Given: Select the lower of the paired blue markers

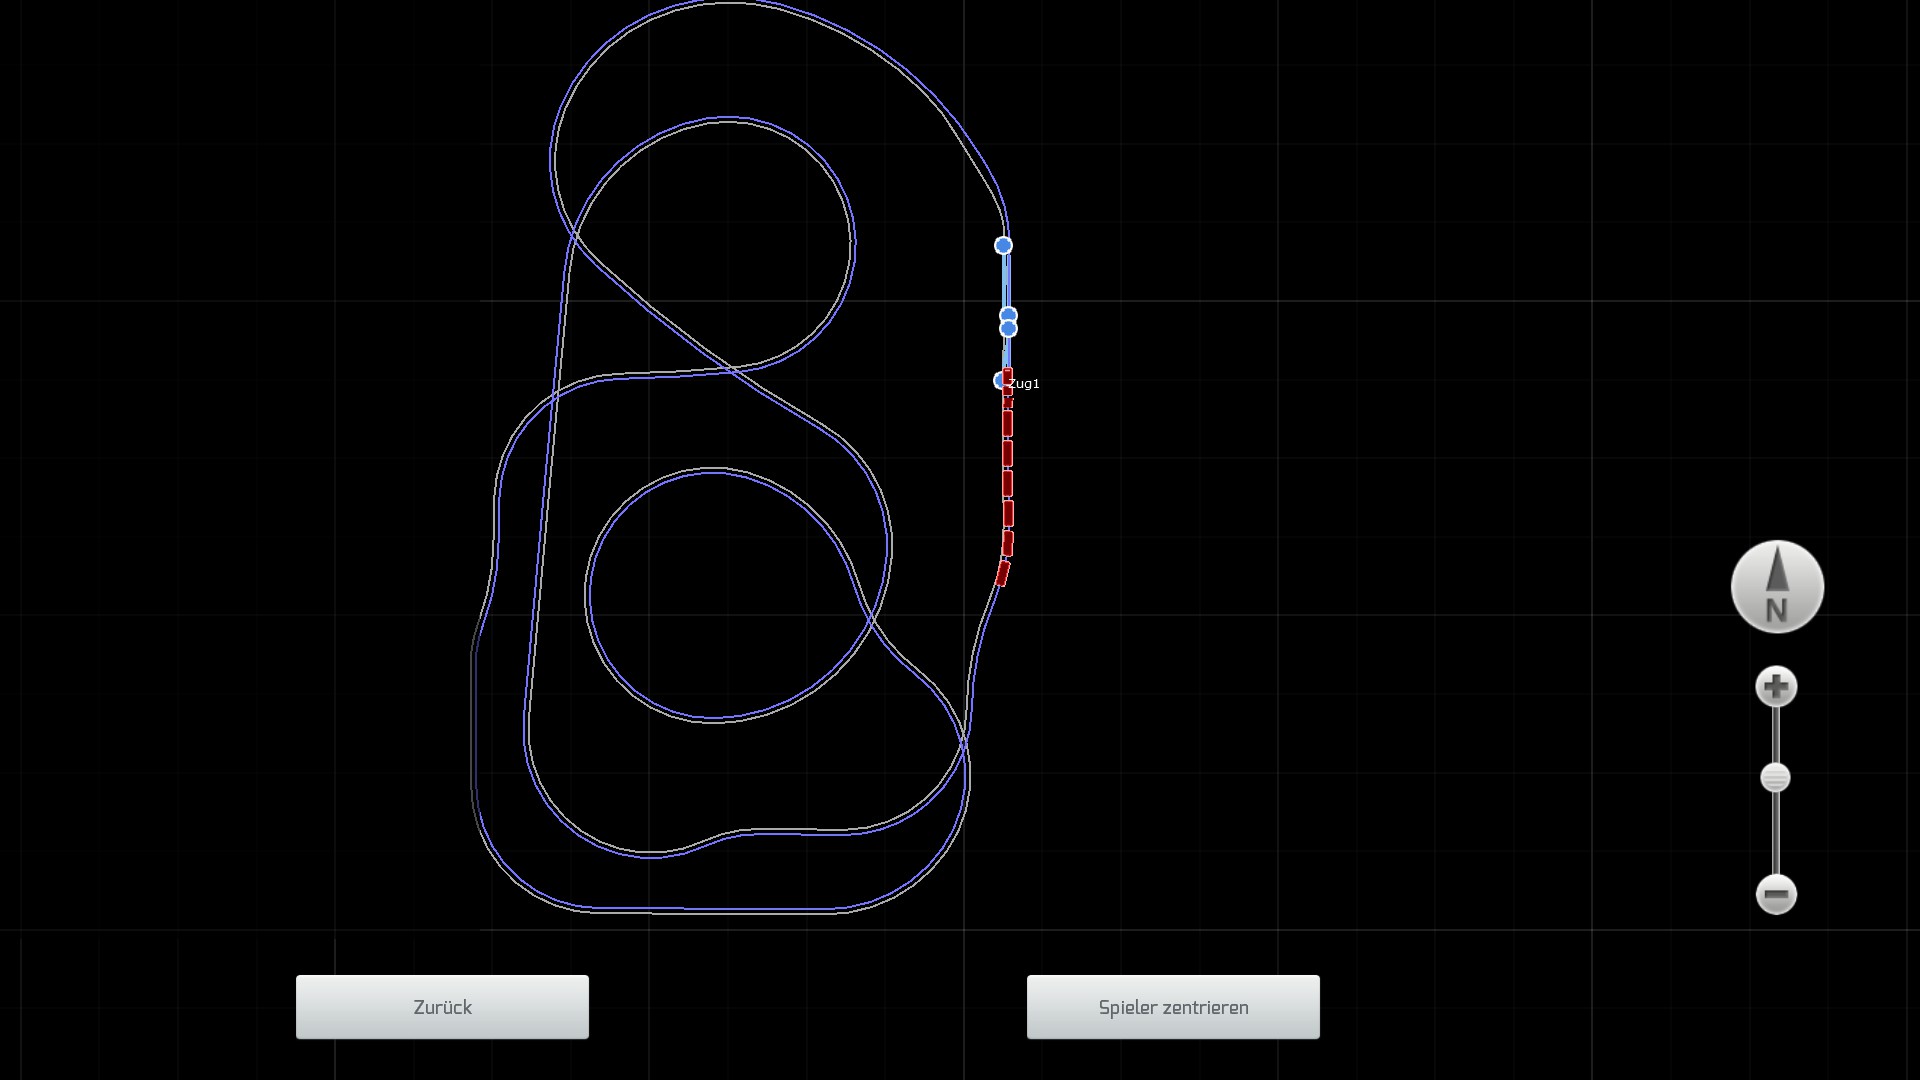Looking at the screenshot, I should point(1008,329).
